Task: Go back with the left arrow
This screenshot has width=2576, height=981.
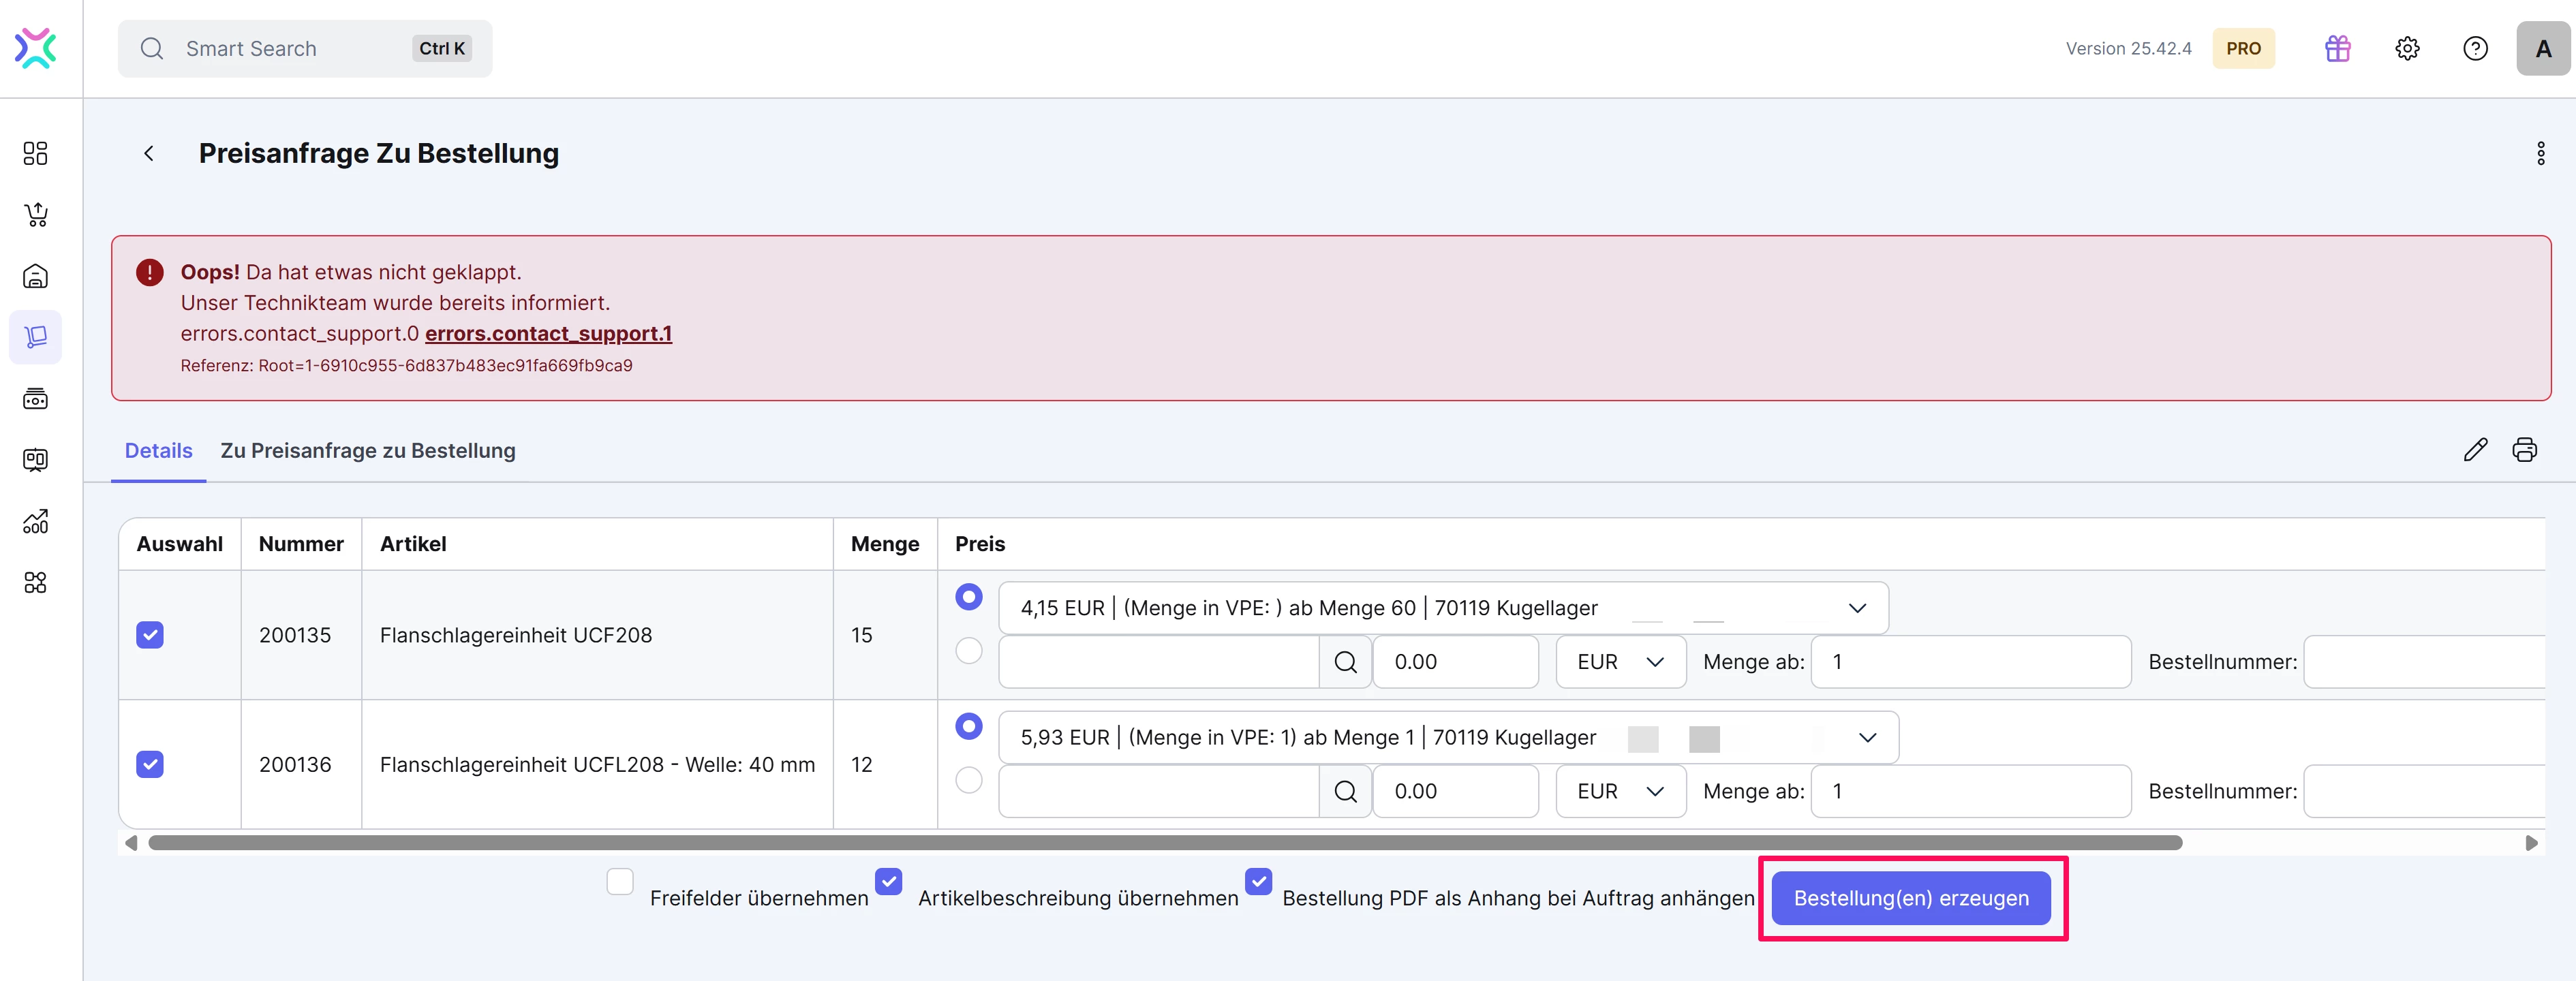Action: coord(149,153)
